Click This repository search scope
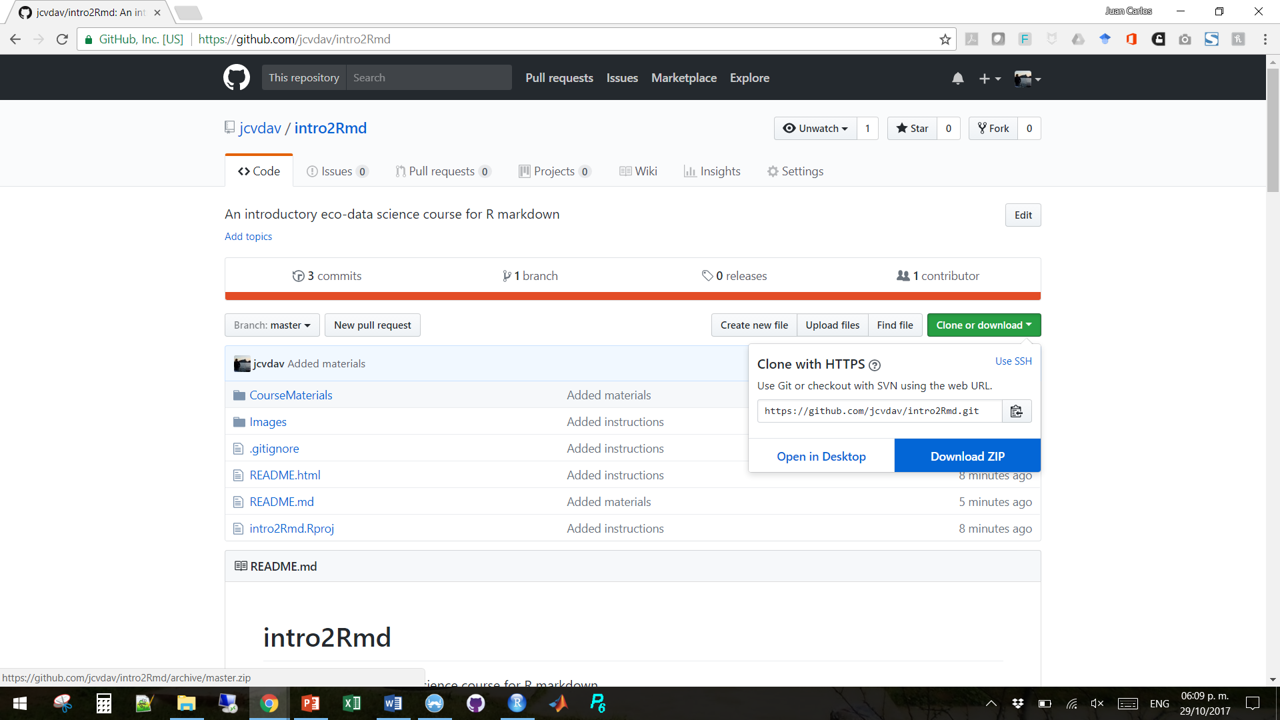 click(304, 78)
